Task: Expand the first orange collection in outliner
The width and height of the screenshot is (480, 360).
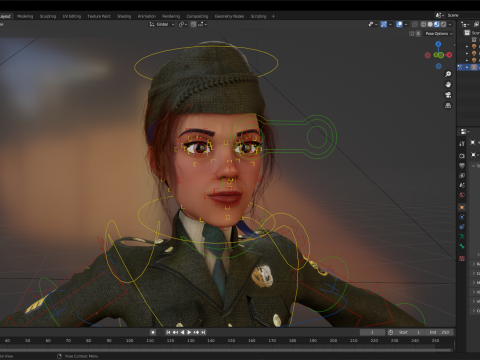Action: [467, 47]
